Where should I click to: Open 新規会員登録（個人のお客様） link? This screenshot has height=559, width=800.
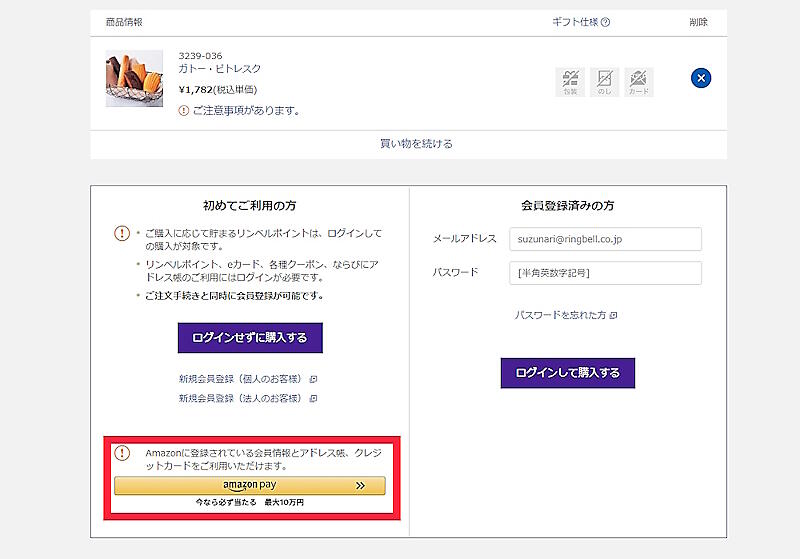coord(241,379)
